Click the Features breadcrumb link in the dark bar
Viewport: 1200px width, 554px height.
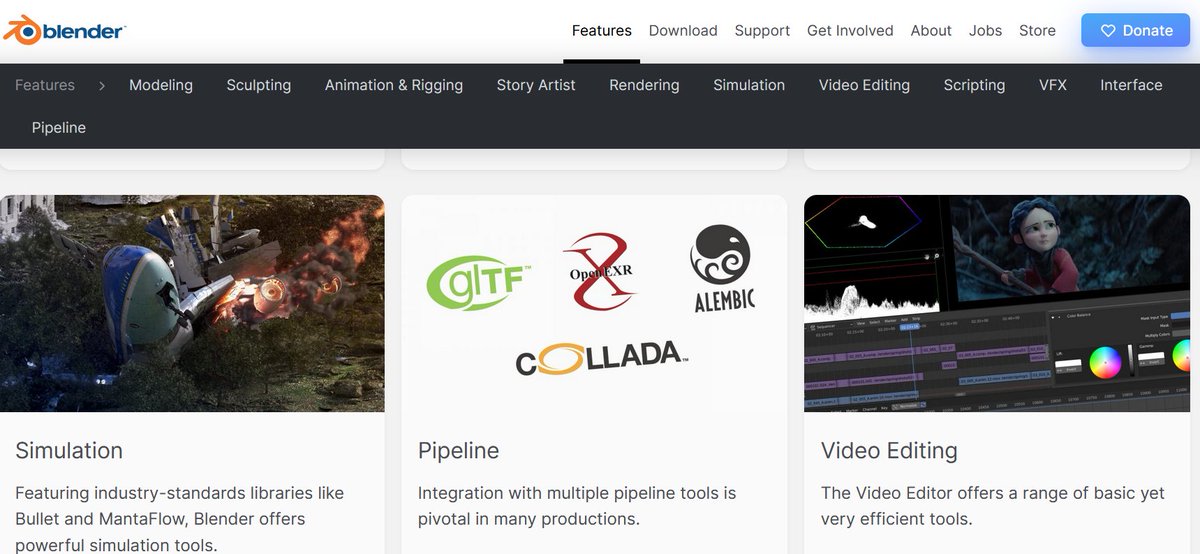[x=45, y=85]
